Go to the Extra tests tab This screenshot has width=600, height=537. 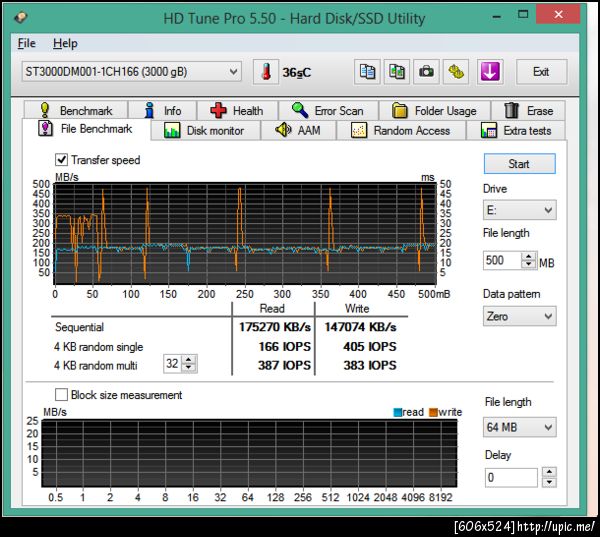pos(516,131)
